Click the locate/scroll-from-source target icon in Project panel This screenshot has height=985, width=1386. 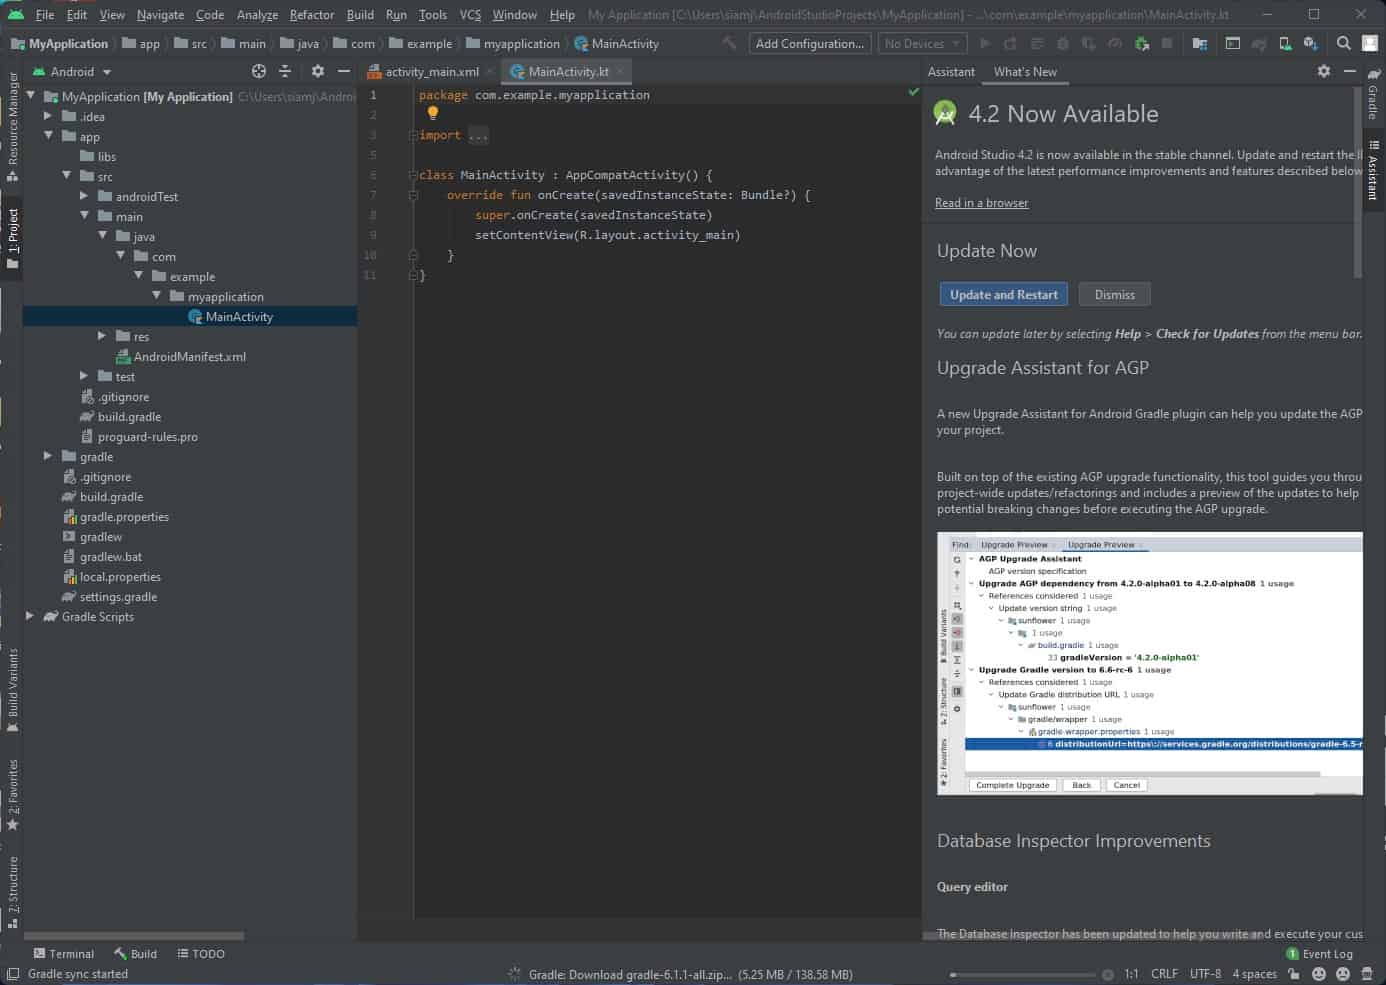coord(259,71)
